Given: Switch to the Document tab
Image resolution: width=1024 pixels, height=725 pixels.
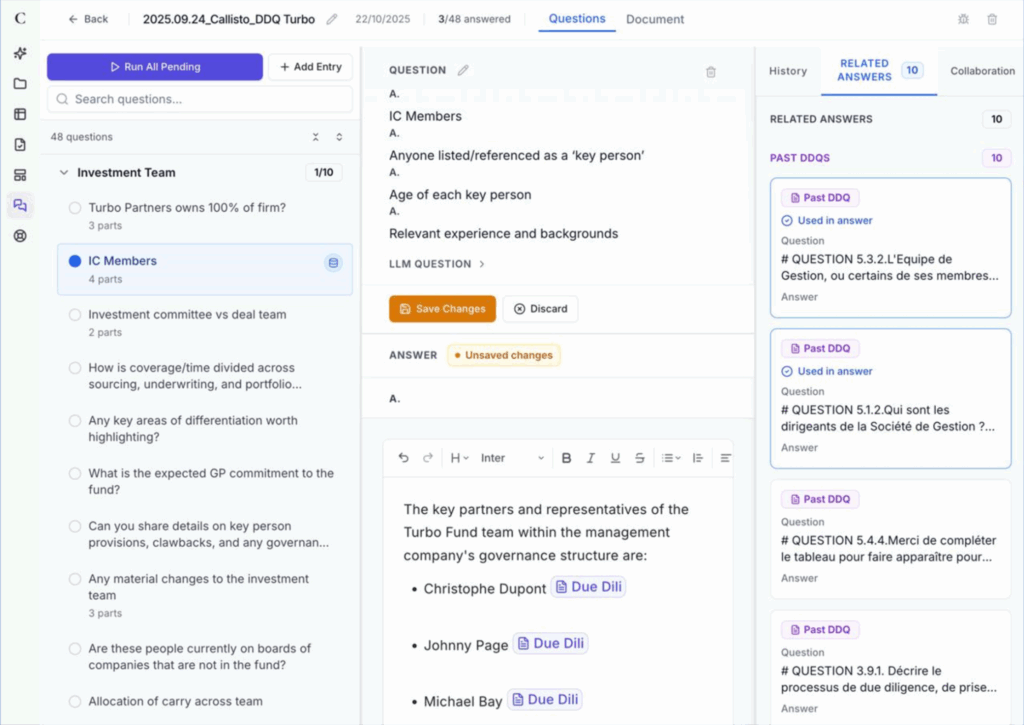Looking at the screenshot, I should 655,19.
